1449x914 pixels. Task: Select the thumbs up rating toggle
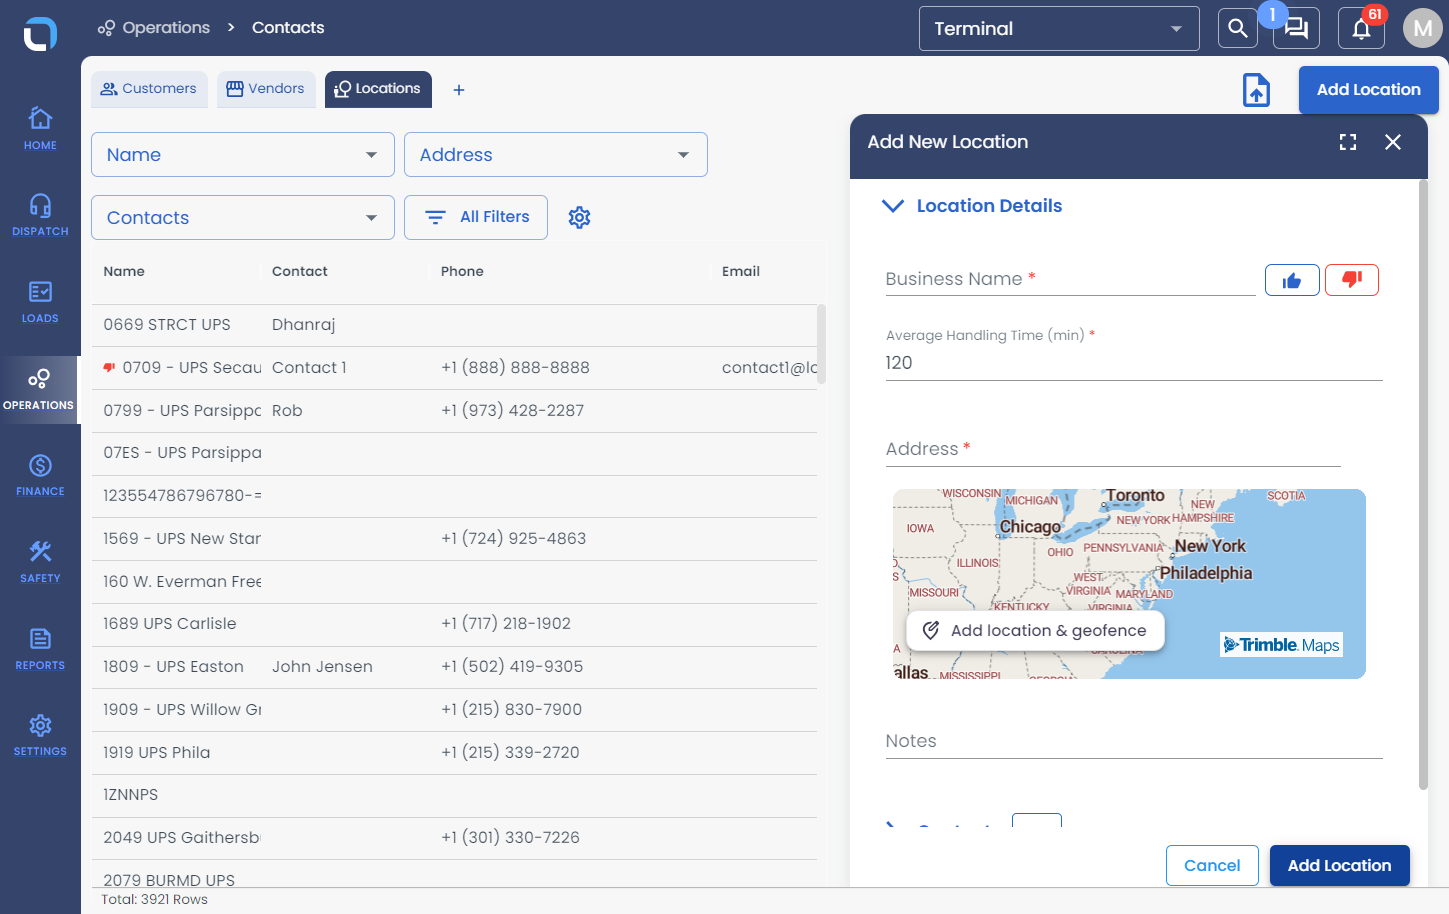coord(1292,280)
